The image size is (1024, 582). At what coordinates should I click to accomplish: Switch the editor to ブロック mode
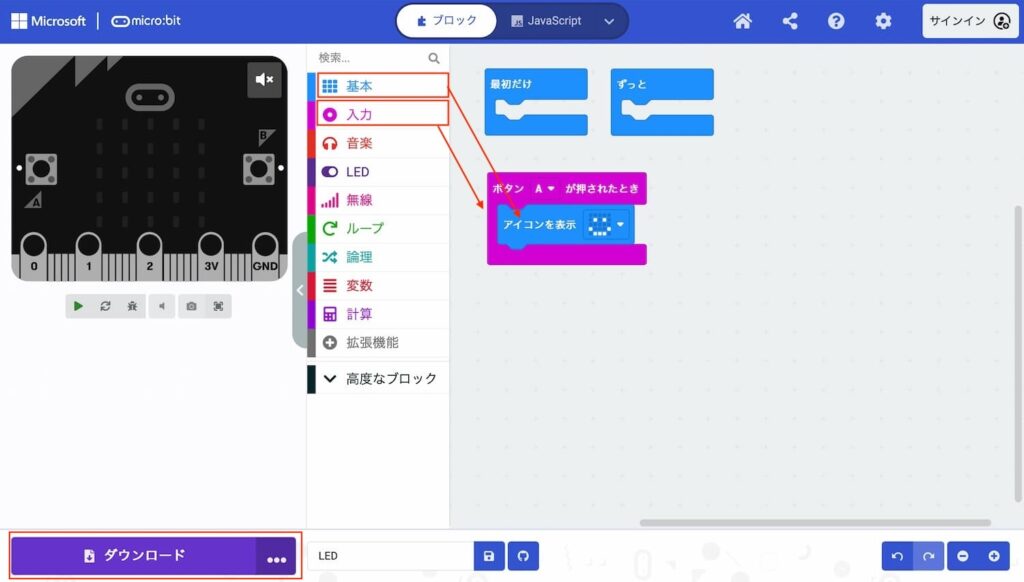[x=446, y=21]
